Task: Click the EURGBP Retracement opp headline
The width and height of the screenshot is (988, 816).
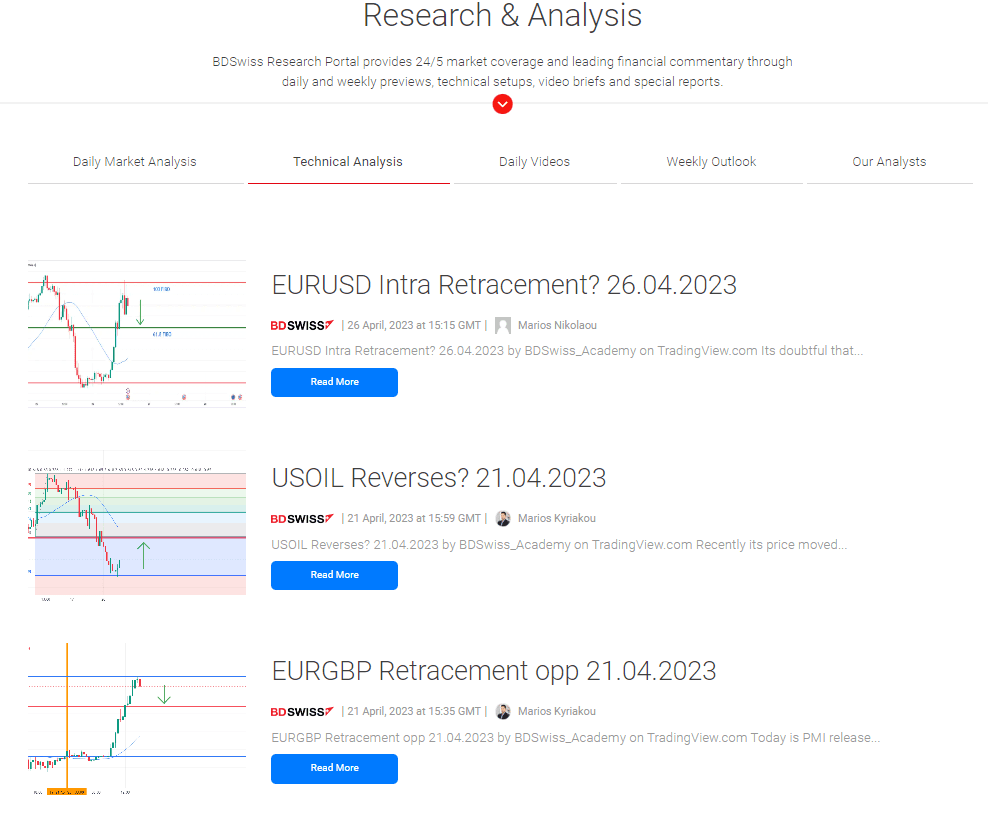Action: coord(494,671)
